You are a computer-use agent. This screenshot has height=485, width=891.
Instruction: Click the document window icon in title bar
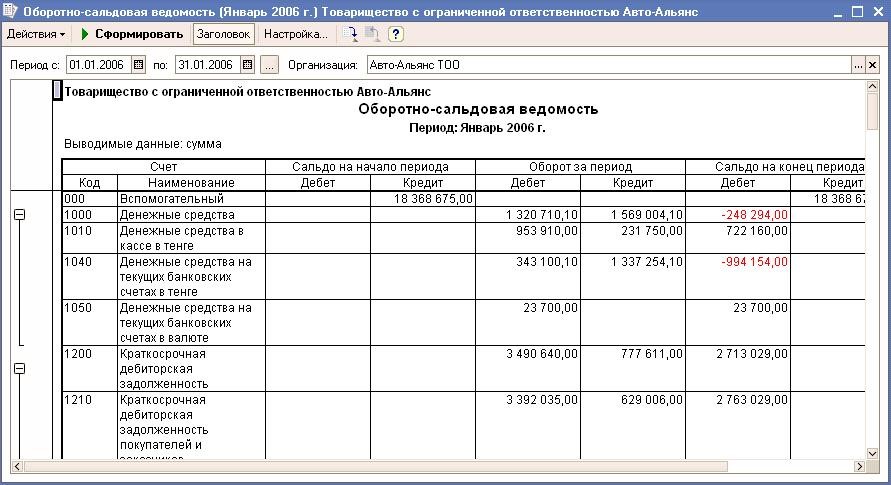point(10,11)
